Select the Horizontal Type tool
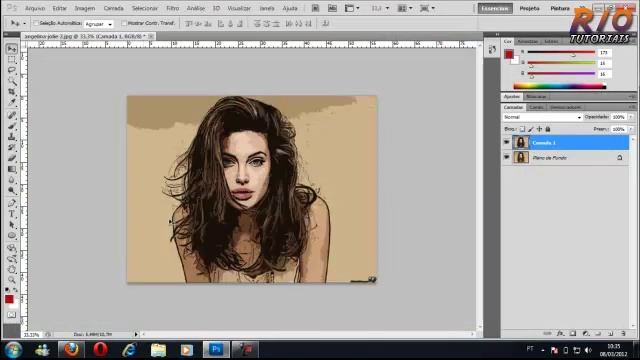Screen dimensions: 640x360 click(12, 214)
